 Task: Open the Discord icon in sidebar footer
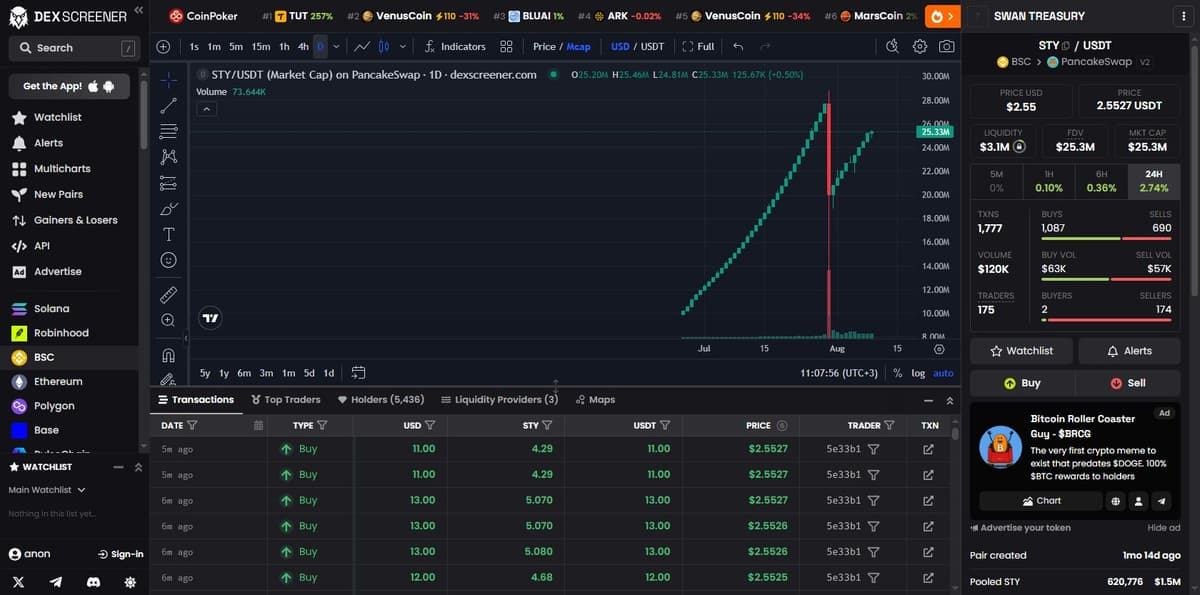point(93,582)
